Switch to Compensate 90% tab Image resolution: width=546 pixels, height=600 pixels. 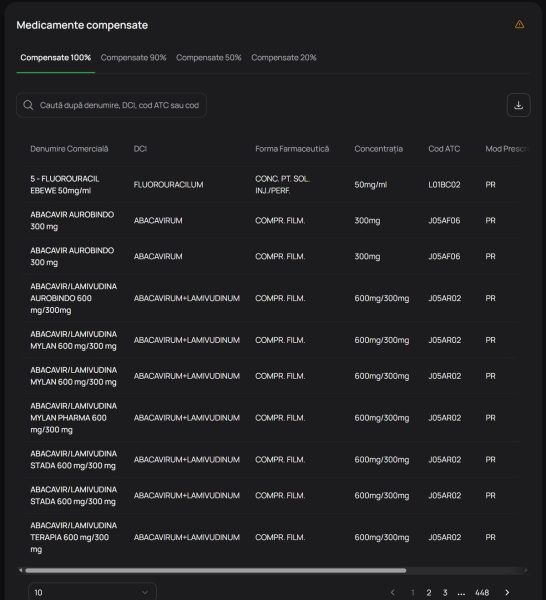click(x=134, y=58)
